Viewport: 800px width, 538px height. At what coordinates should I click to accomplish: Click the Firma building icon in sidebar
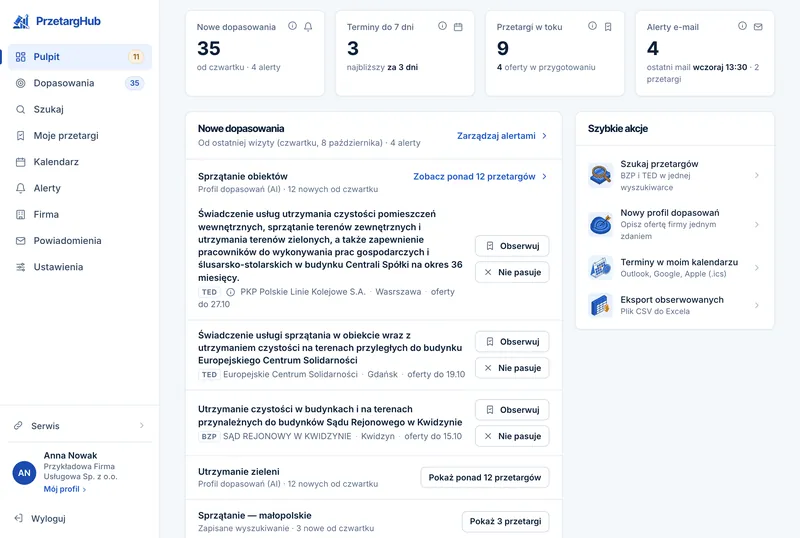coord(20,214)
